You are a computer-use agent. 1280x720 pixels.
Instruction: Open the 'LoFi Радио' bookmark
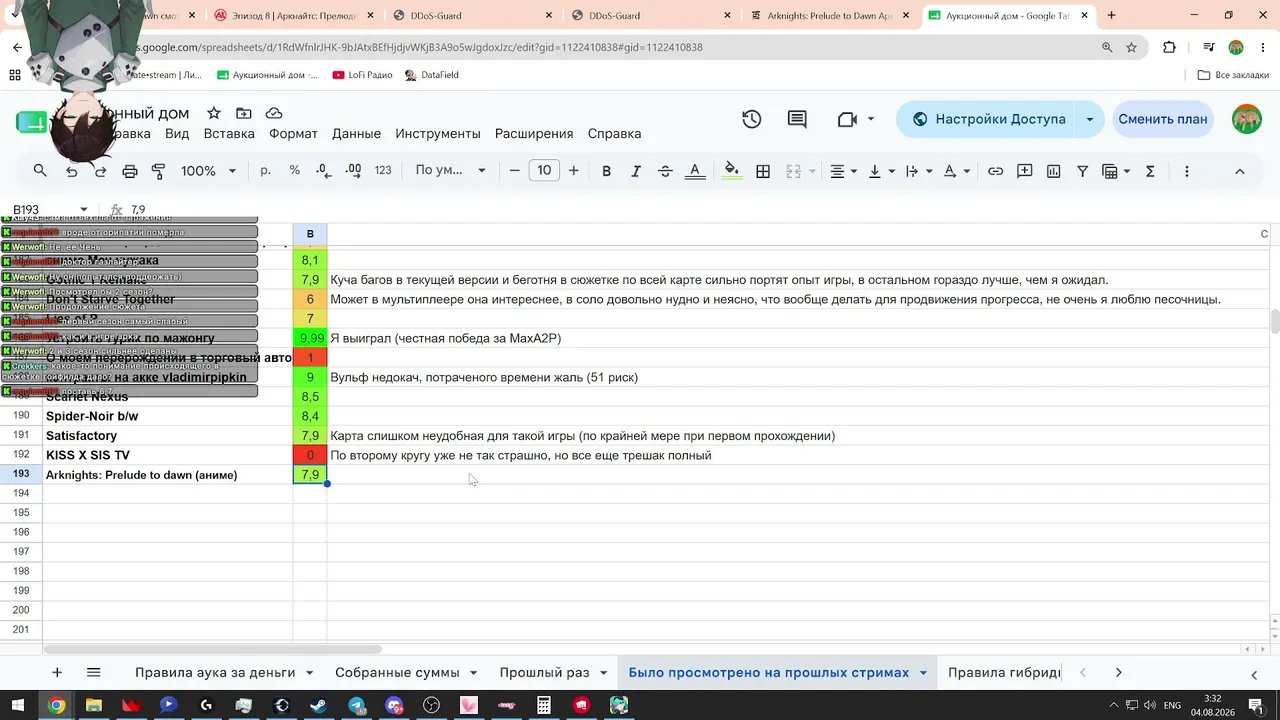(362, 75)
